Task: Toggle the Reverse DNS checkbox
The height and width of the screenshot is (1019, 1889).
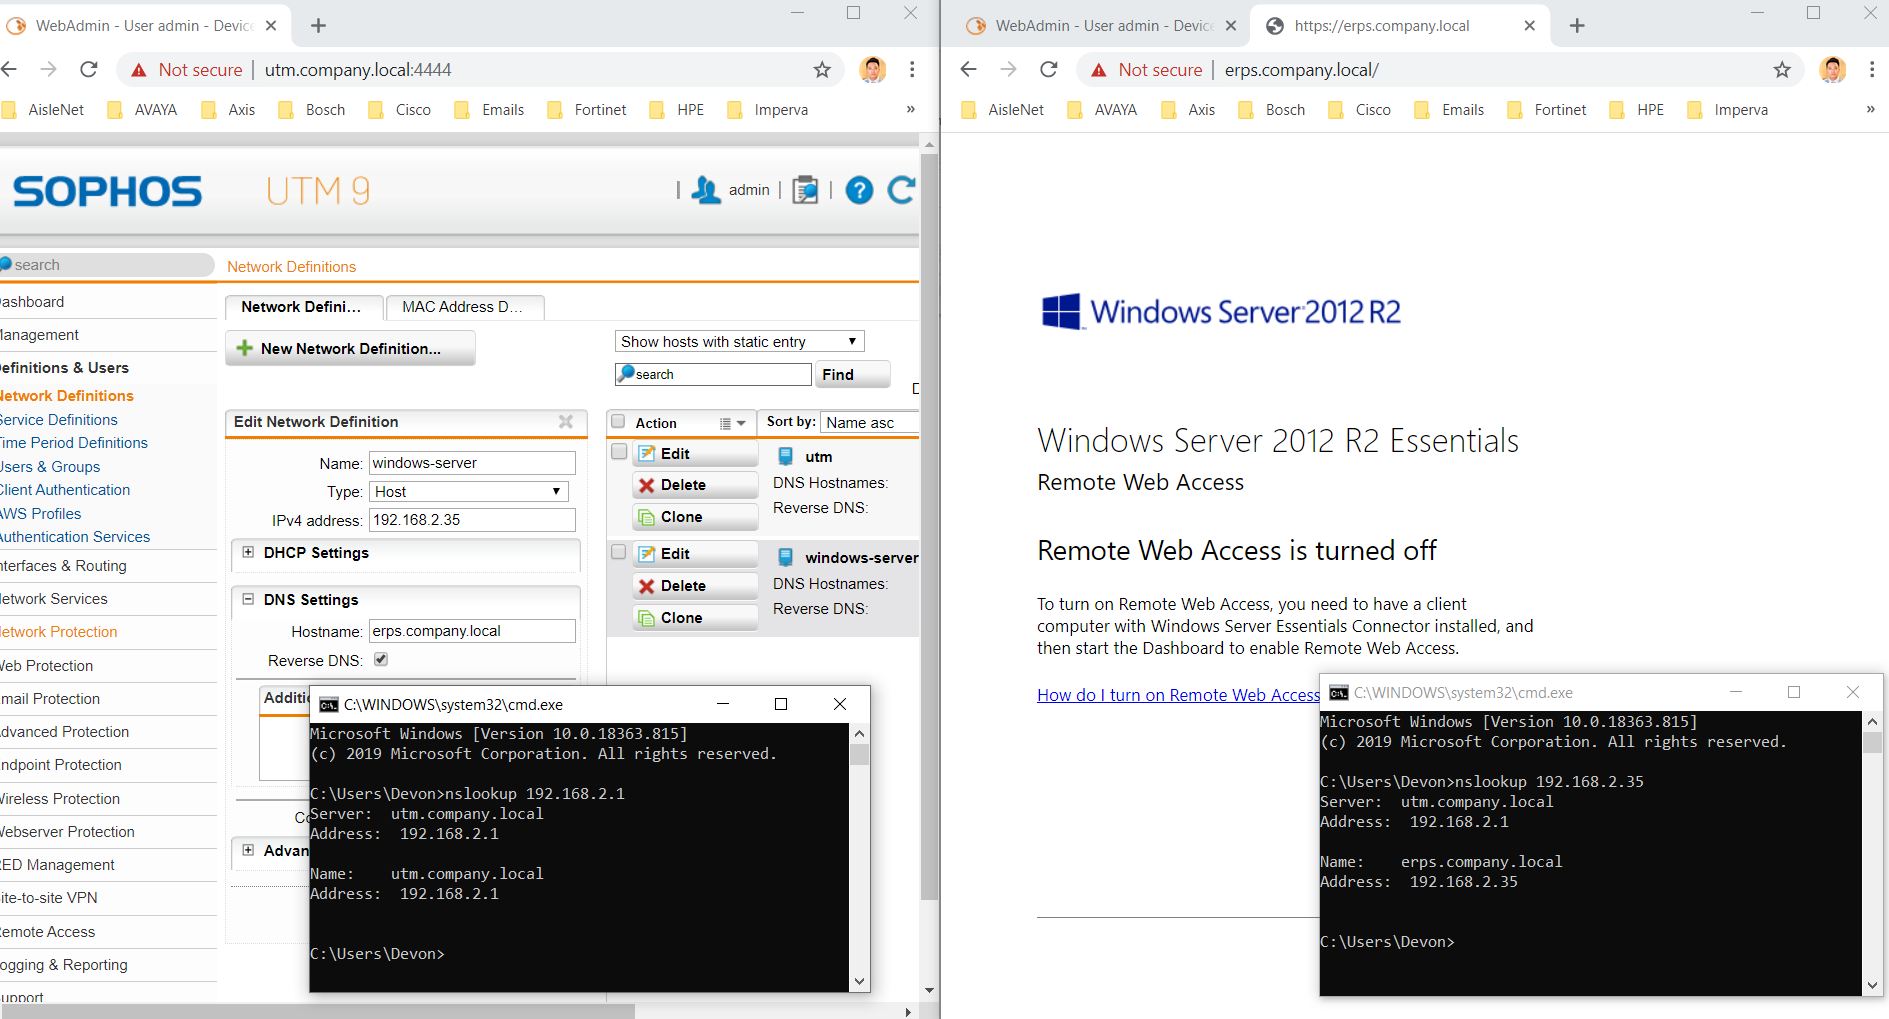Action: pos(381,659)
